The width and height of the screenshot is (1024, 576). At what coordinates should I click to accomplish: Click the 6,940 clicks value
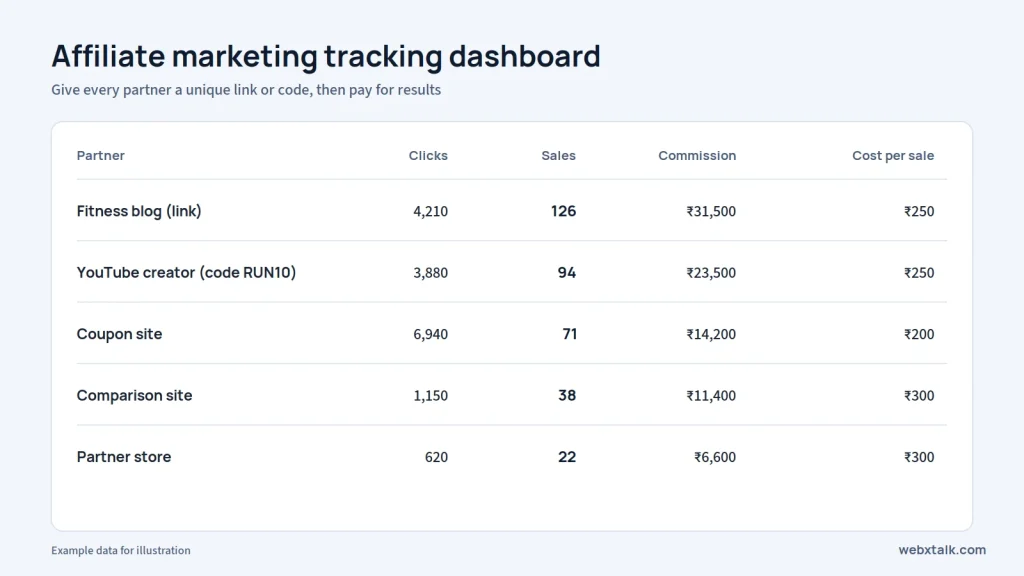(430, 334)
